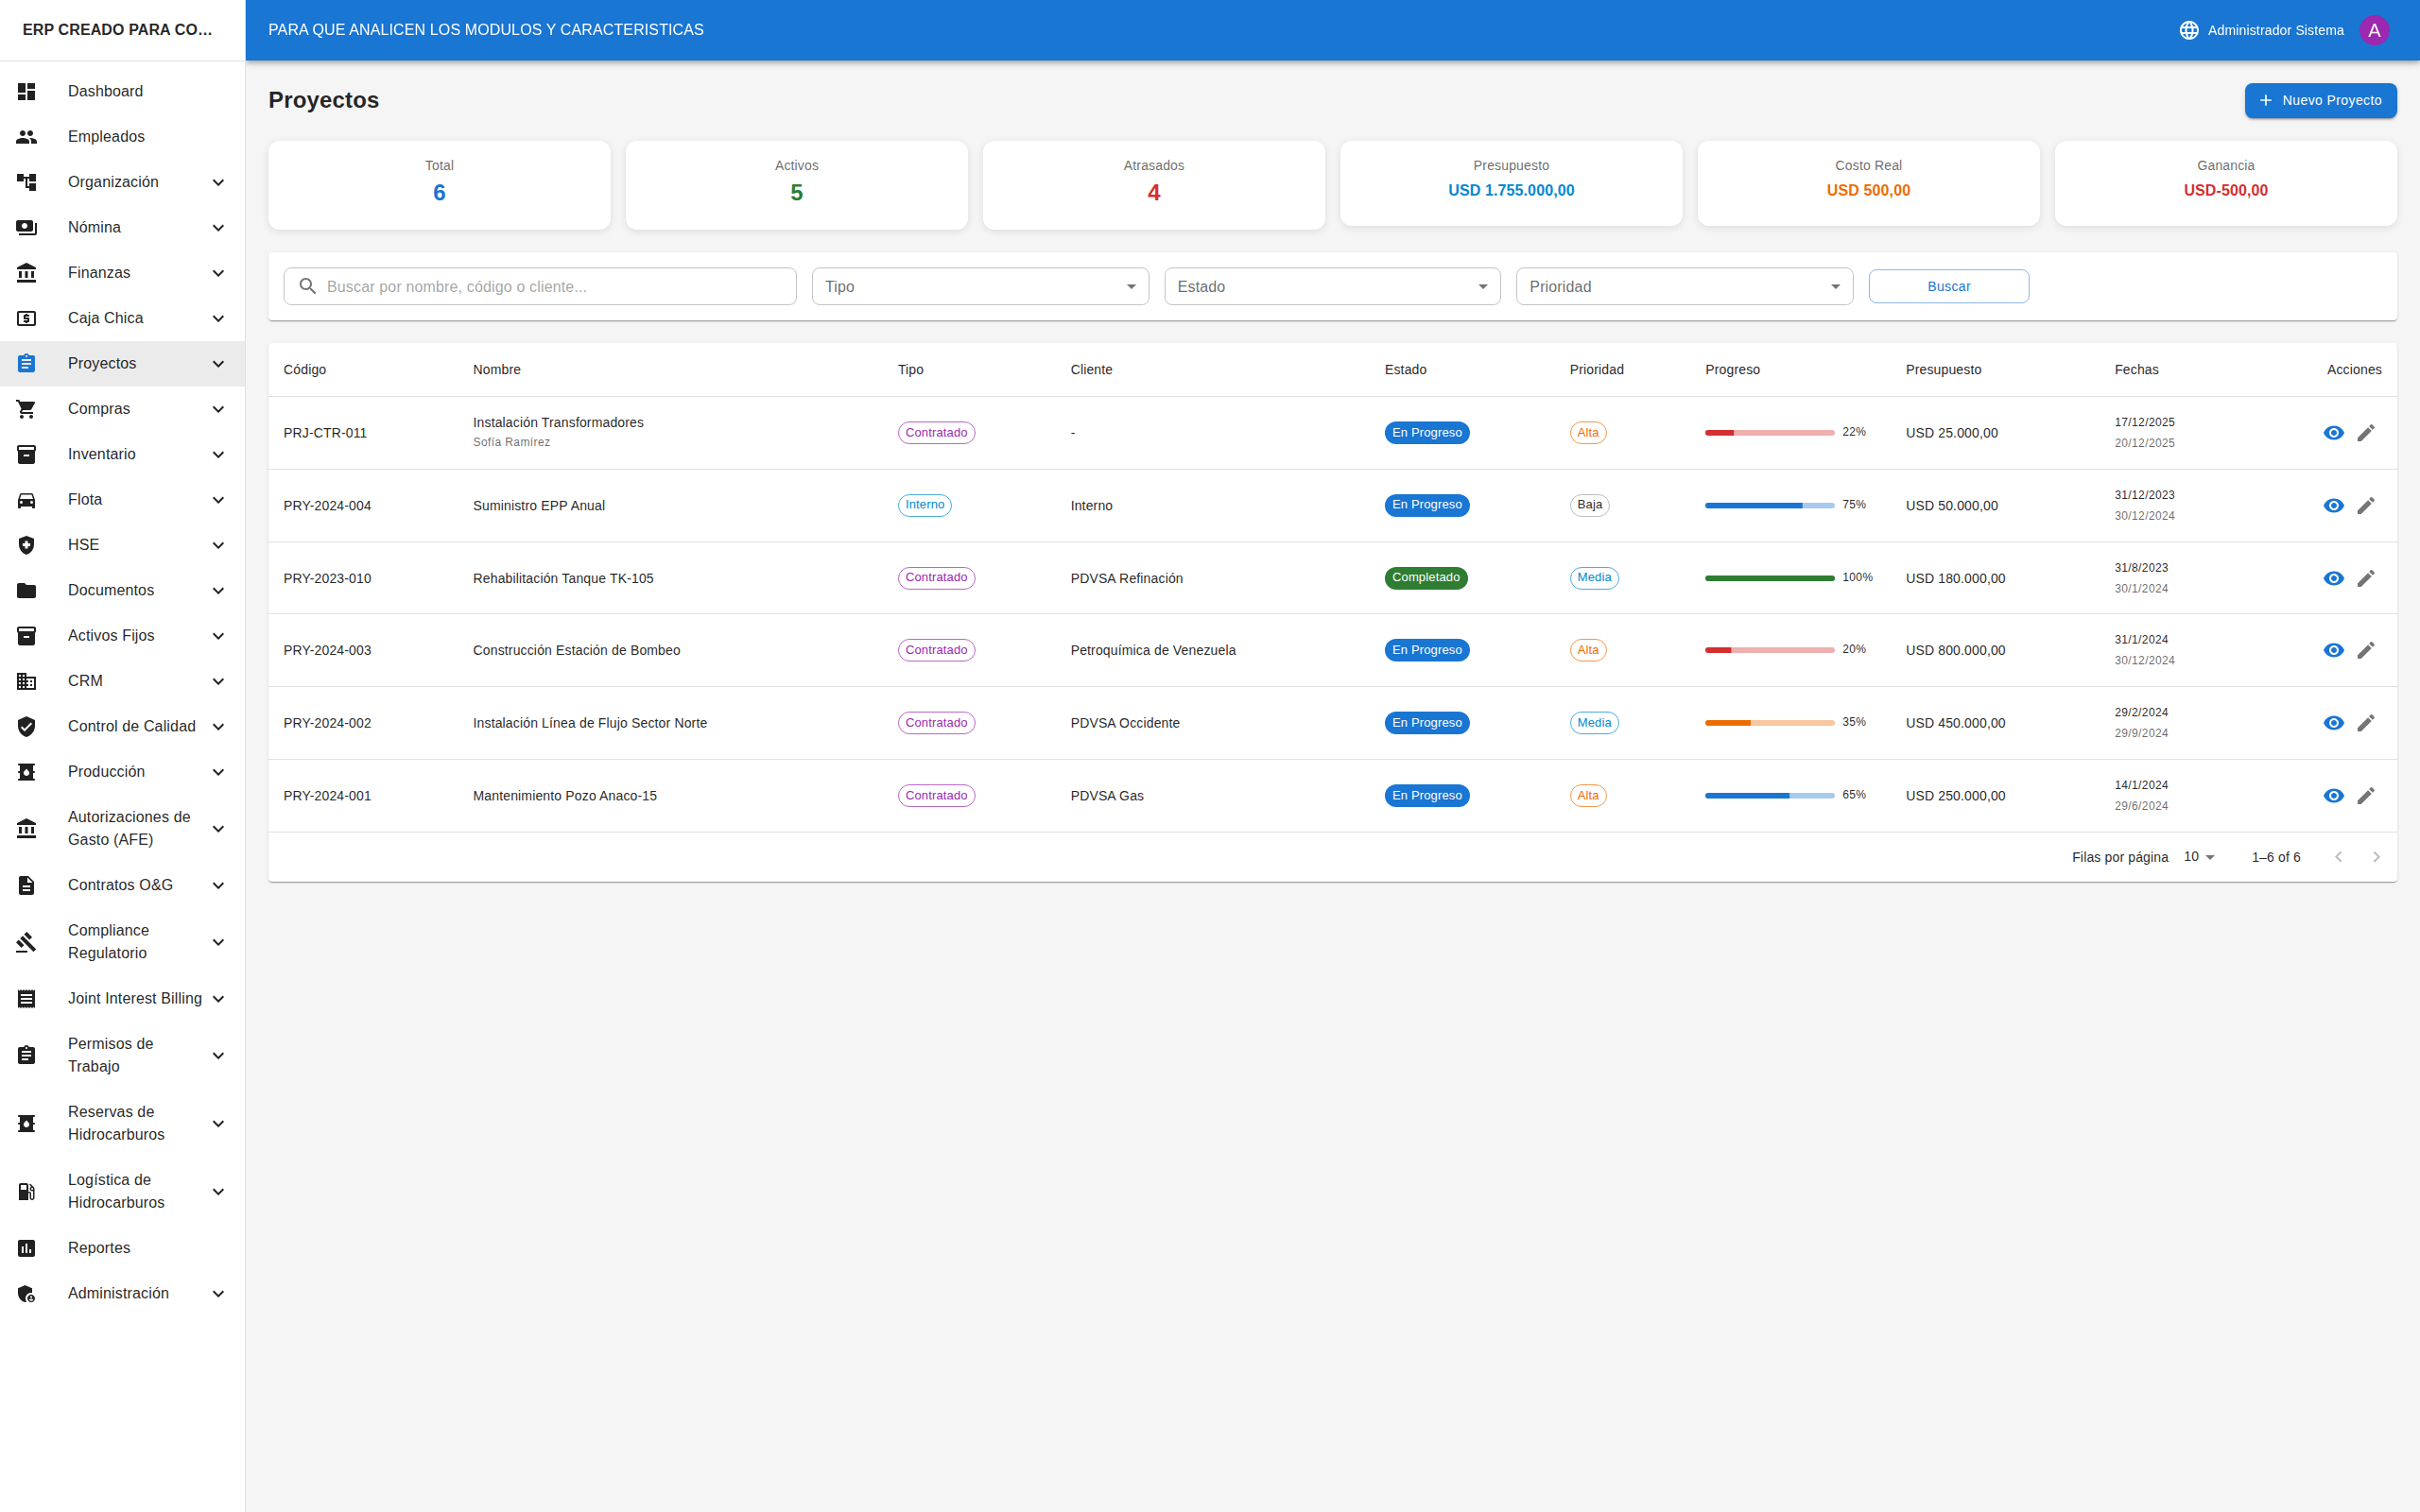Open the Empleados menu item
Image resolution: width=2420 pixels, height=1512 pixels.
106,137
